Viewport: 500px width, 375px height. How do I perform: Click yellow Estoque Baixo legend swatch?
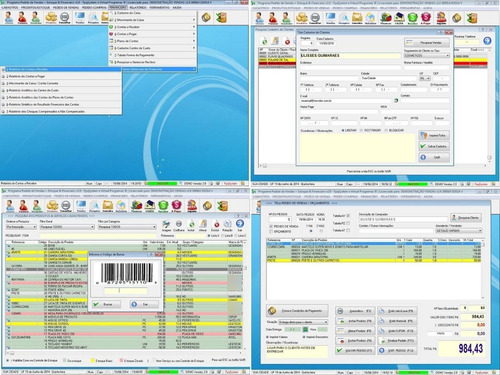point(93,361)
